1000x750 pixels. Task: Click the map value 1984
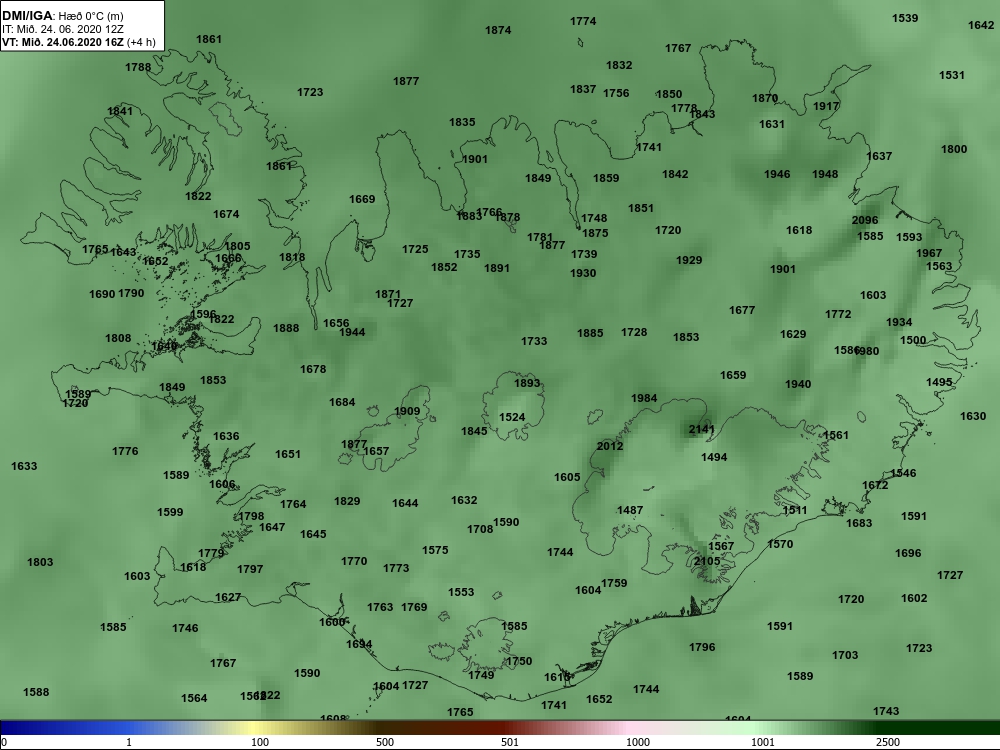[x=644, y=398]
